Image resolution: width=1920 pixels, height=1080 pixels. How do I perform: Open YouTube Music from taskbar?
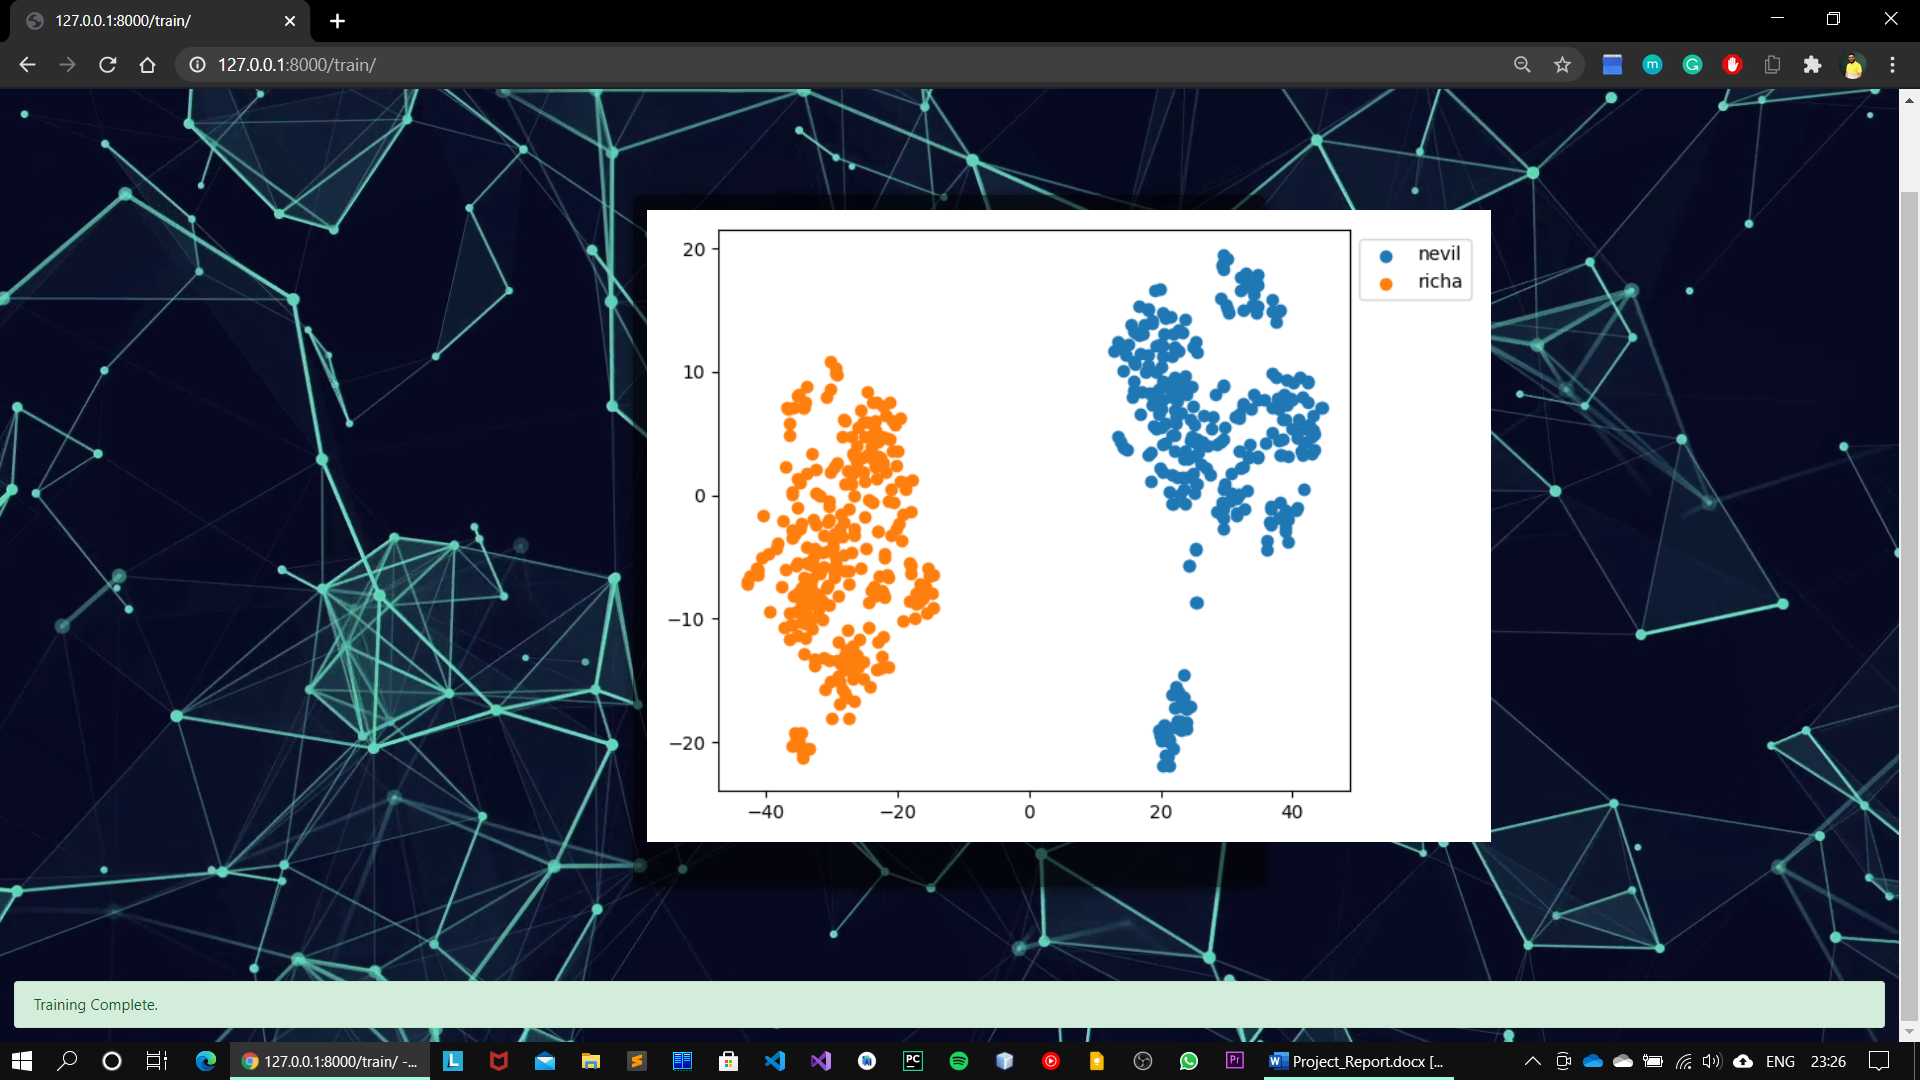click(1051, 1061)
